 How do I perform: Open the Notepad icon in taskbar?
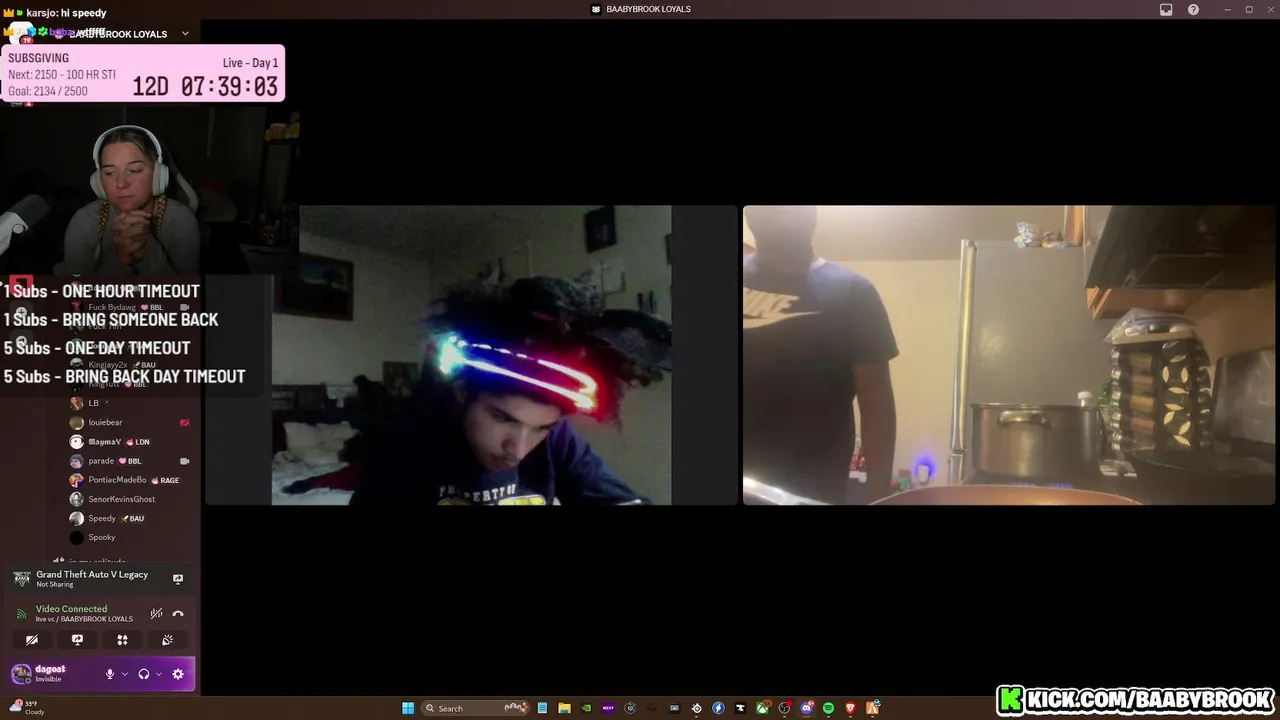click(x=542, y=708)
